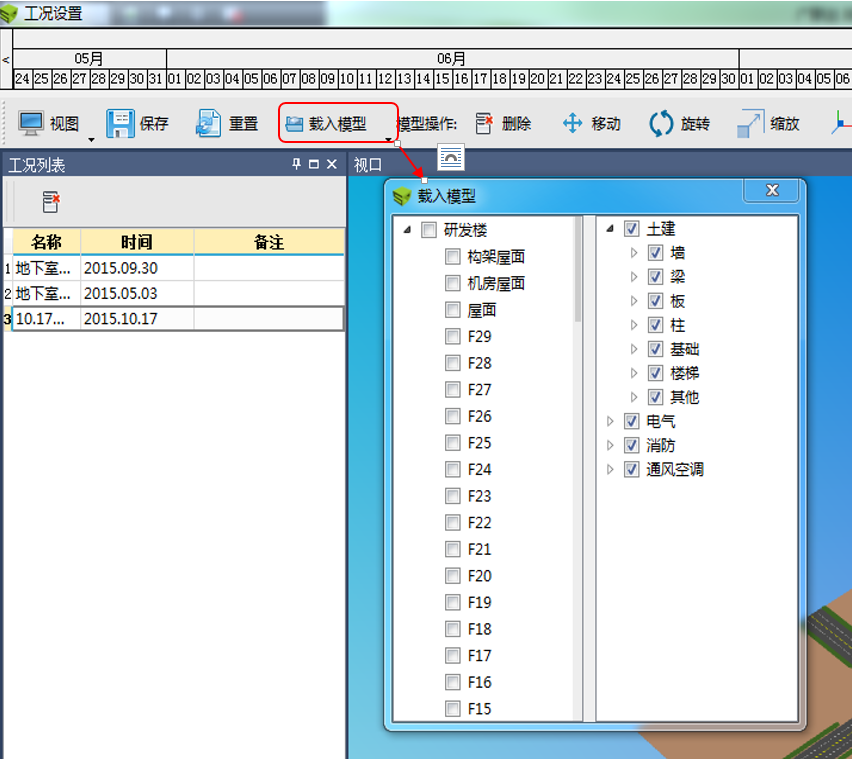Image resolution: width=852 pixels, height=759 pixels.
Task: Click 载入模型 load model button
Action: [x=326, y=124]
